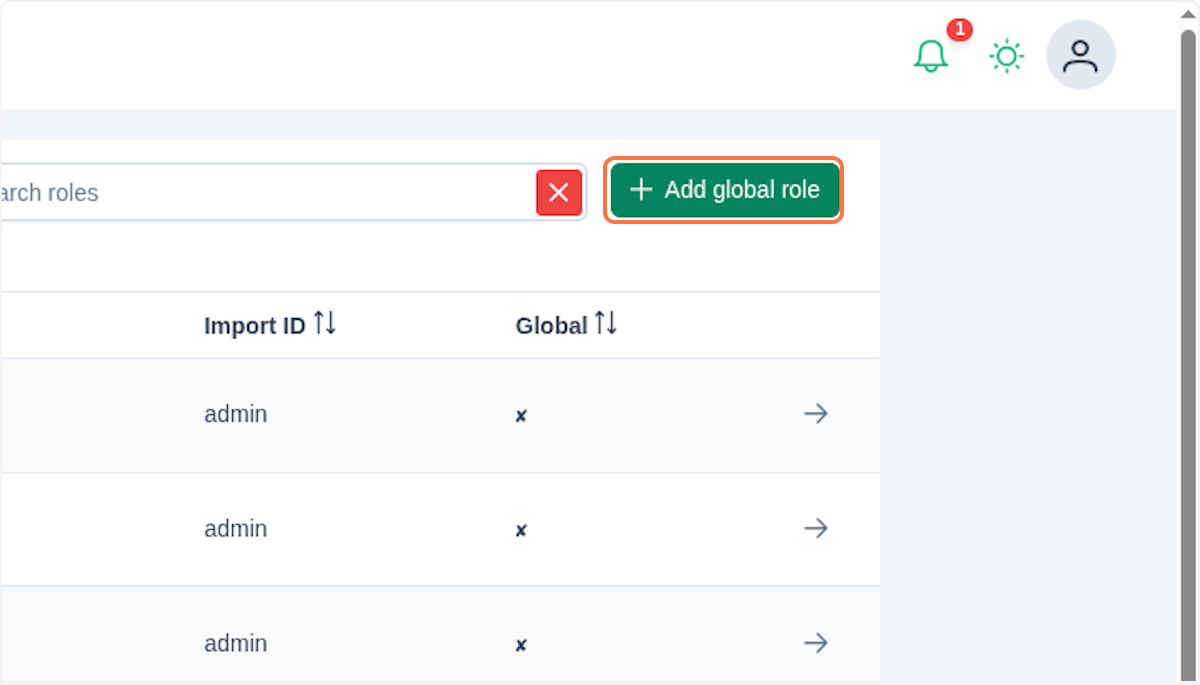Click the sort arrows beside Import ID

click(325, 323)
